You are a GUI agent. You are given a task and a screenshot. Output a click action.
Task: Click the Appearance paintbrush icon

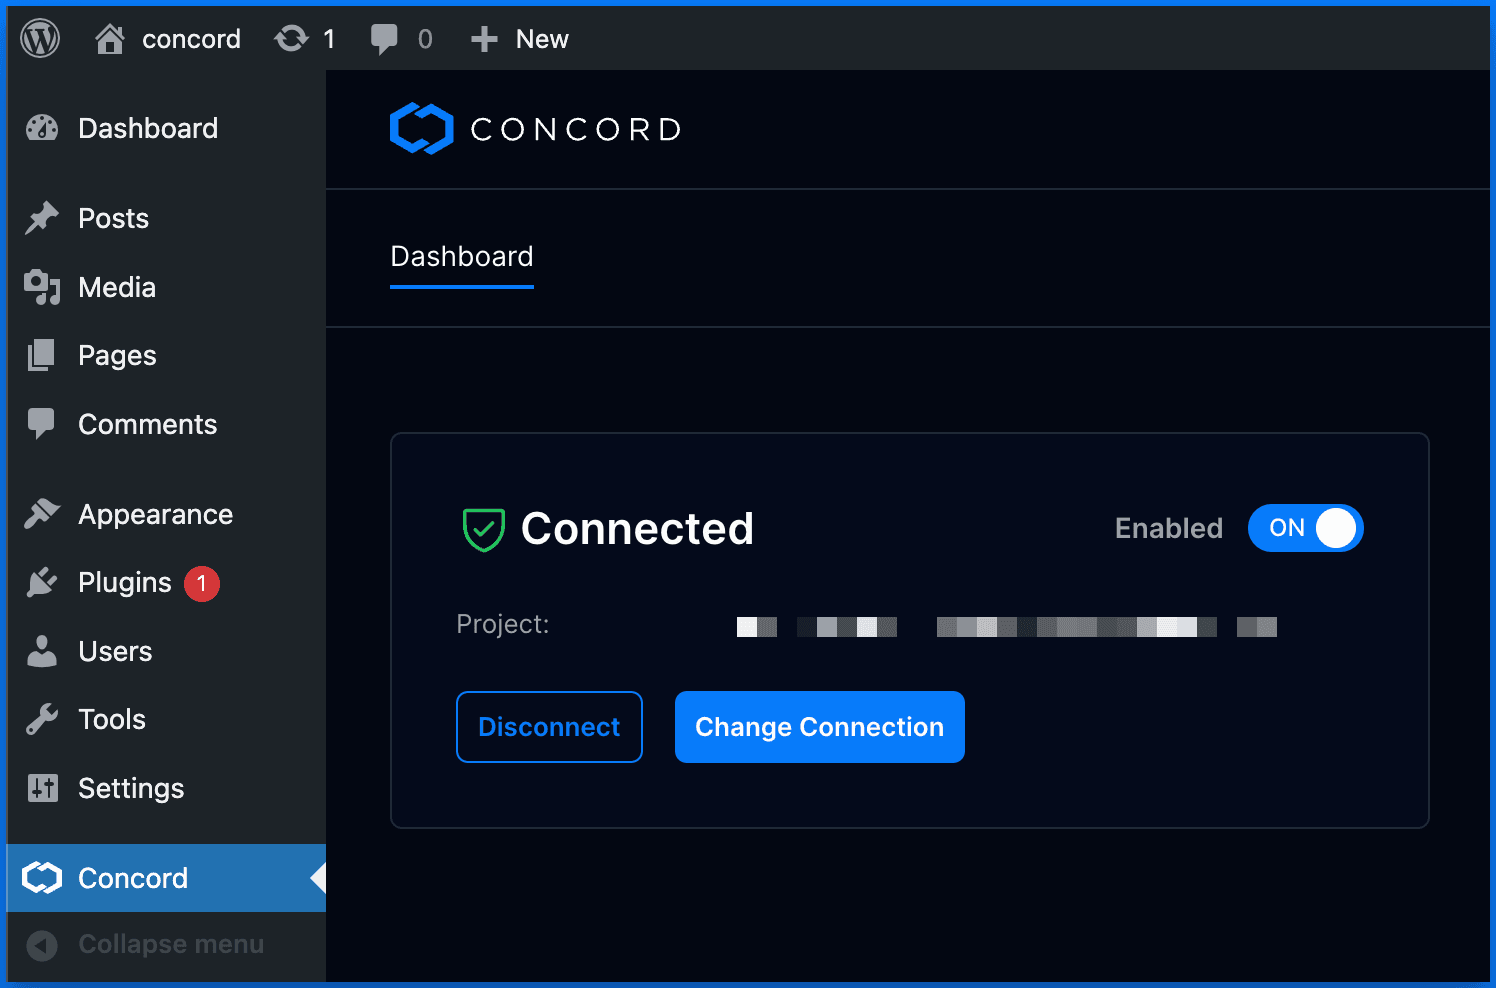[x=42, y=514]
